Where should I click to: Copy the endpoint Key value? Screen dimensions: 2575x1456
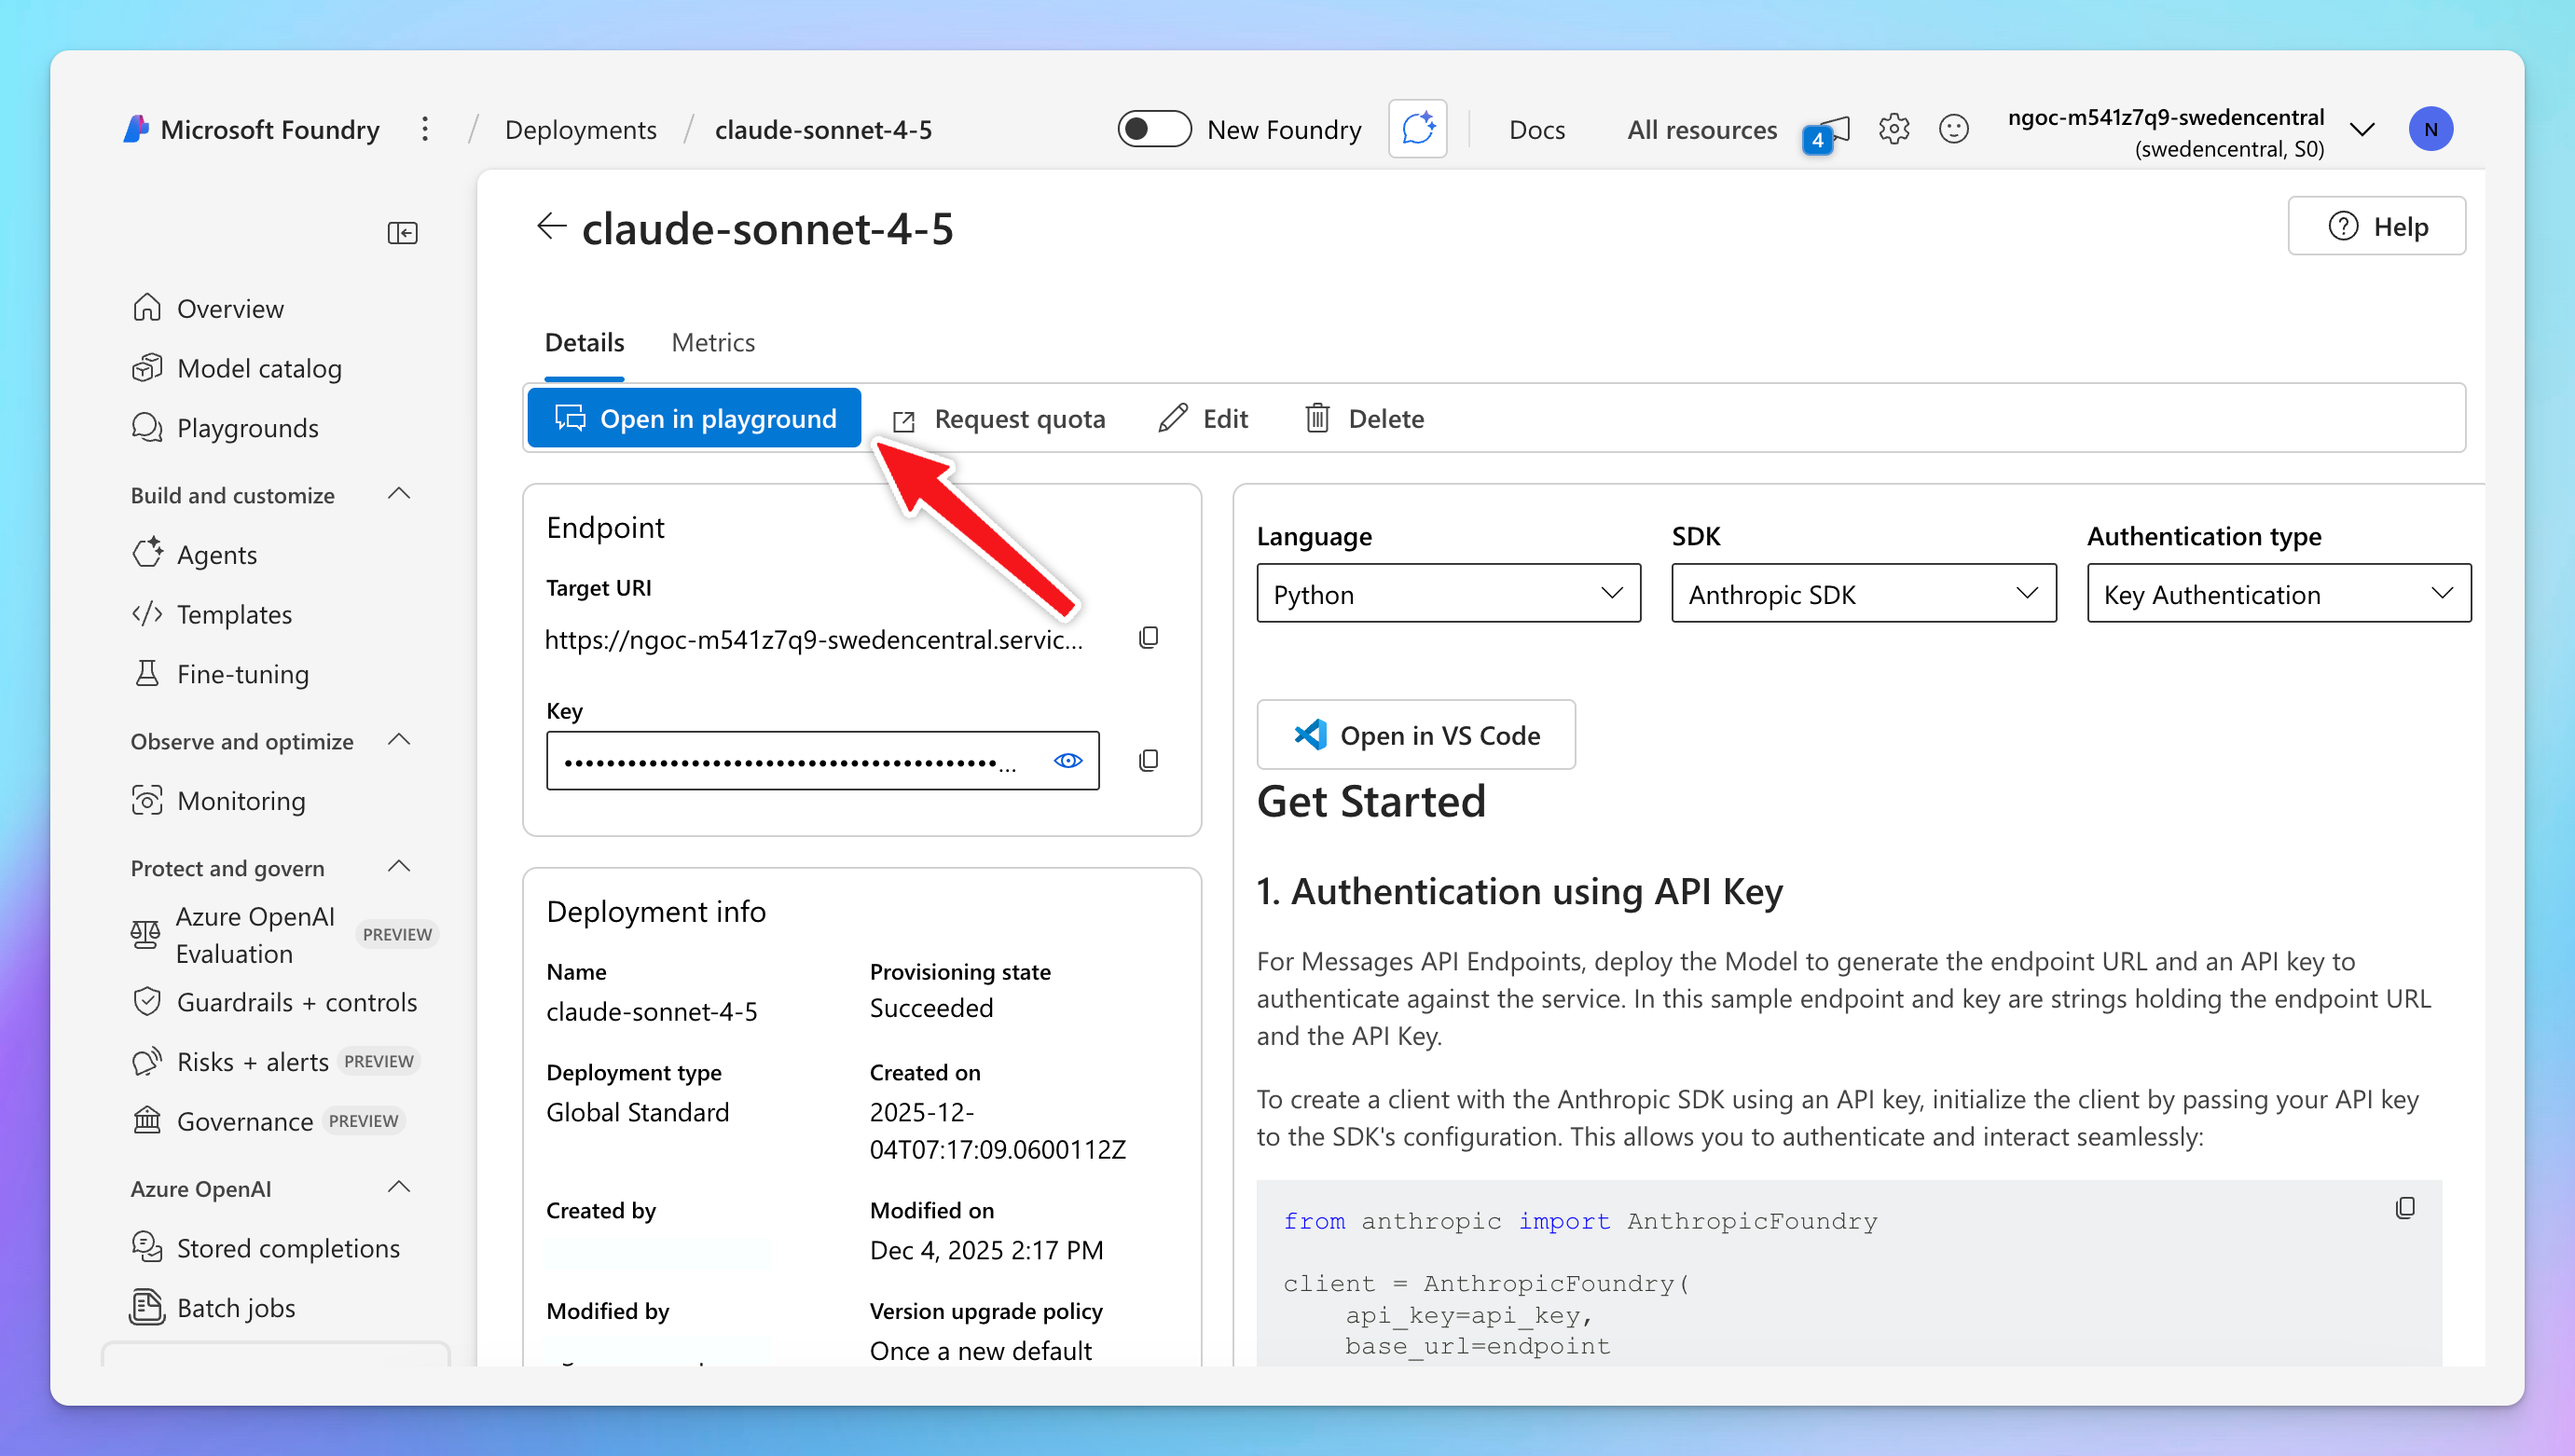tap(1148, 761)
